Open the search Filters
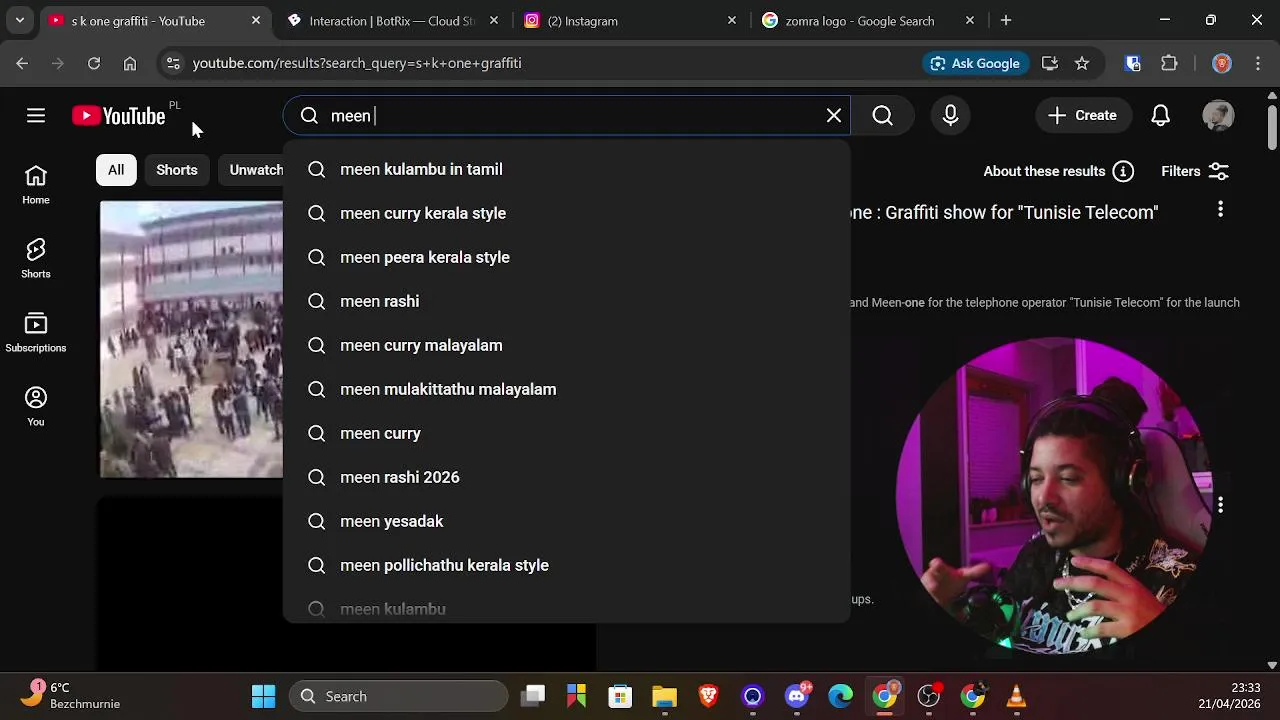This screenshot has height=720, width=1280. pyautogui.click(x=1195, y=171)
